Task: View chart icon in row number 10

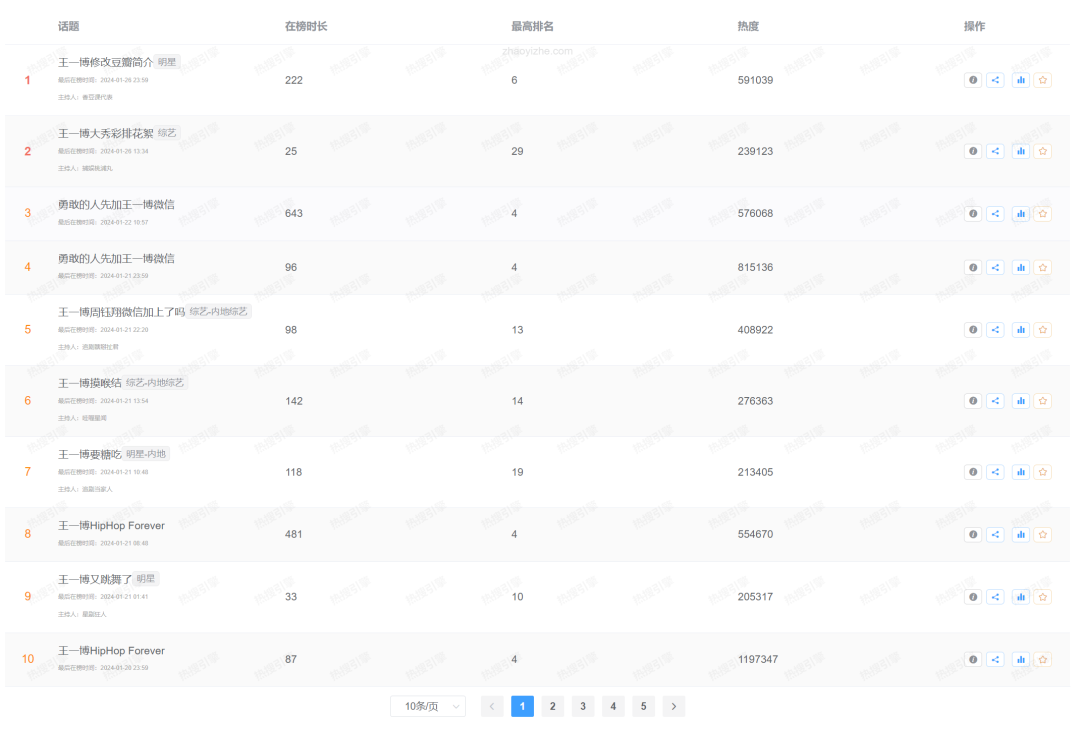Action: (x=1020, y=659)
